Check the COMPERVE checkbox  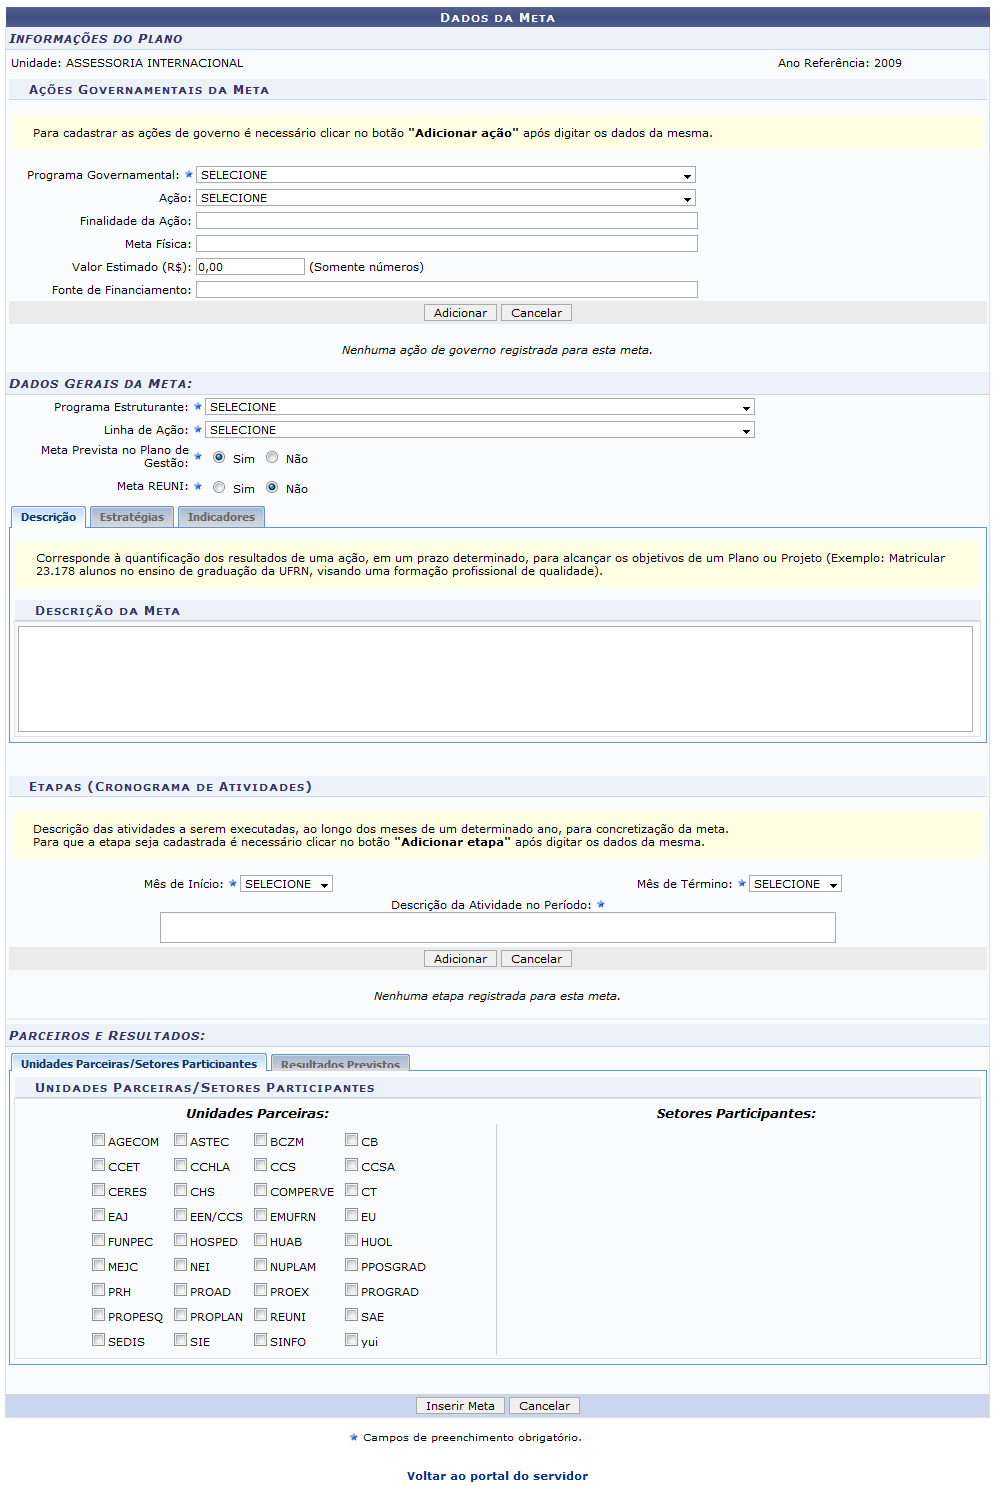[260, 1189]
